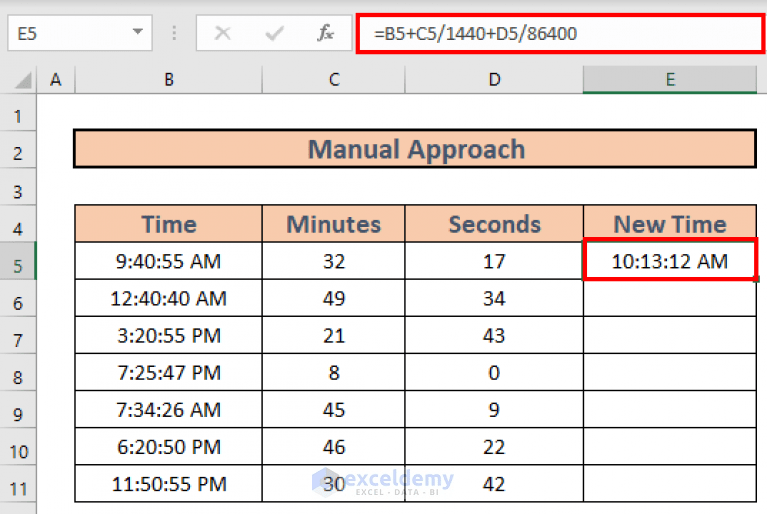Select Minutes cell containing 32

click(334, 261)
